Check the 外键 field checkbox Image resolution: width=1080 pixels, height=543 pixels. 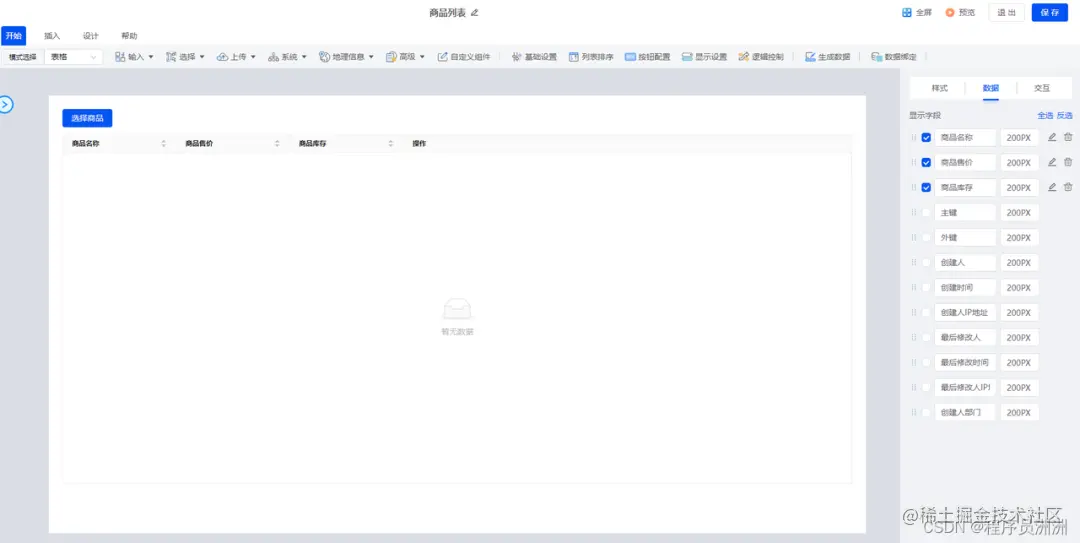coord(926,238)
